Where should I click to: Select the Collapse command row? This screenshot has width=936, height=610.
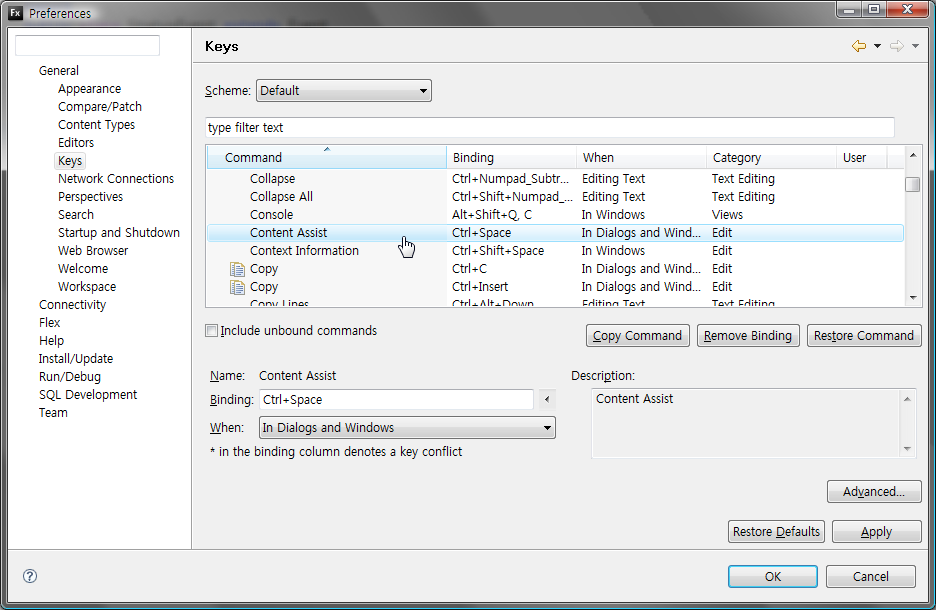pyautogui.click(x=555, y=178)
